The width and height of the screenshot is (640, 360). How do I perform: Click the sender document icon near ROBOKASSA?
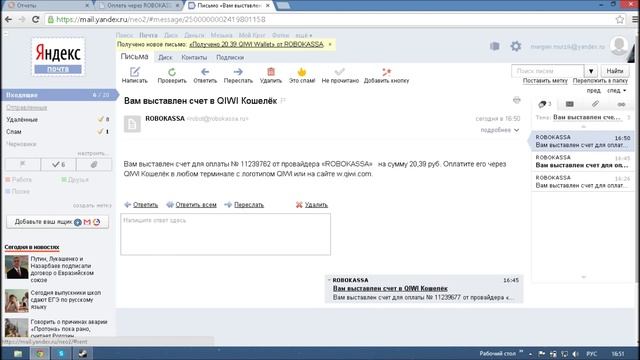[x=132, y=124]
